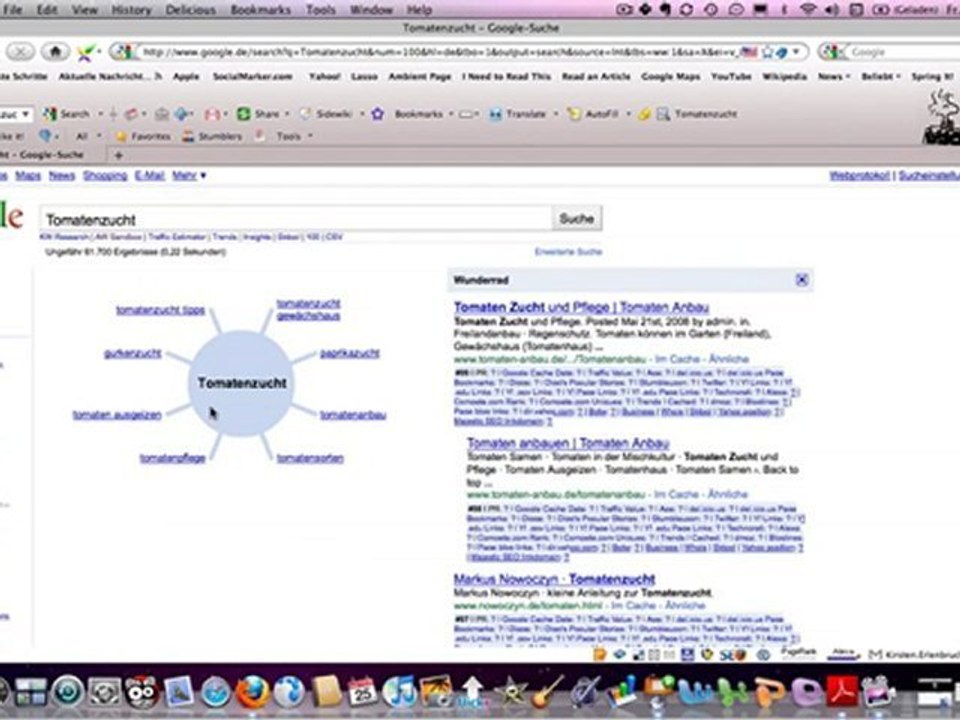Expand the Bookmarks toolbar dropdown arrow
Screen dimensions: 960x720
click(451, 114)
